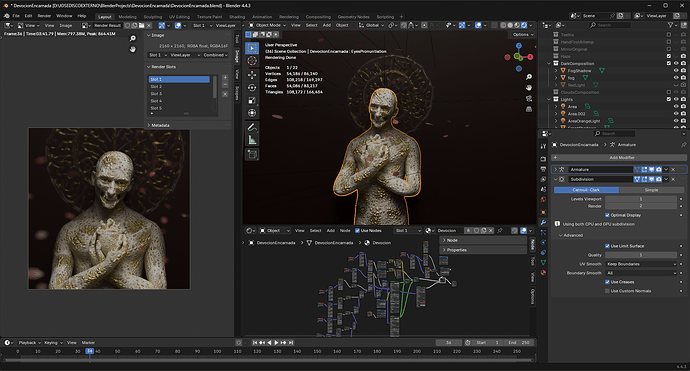The height and width of the screenshot is (371, 690).
Task: Expand the Armature modifier panel
Action: point(556,169)
